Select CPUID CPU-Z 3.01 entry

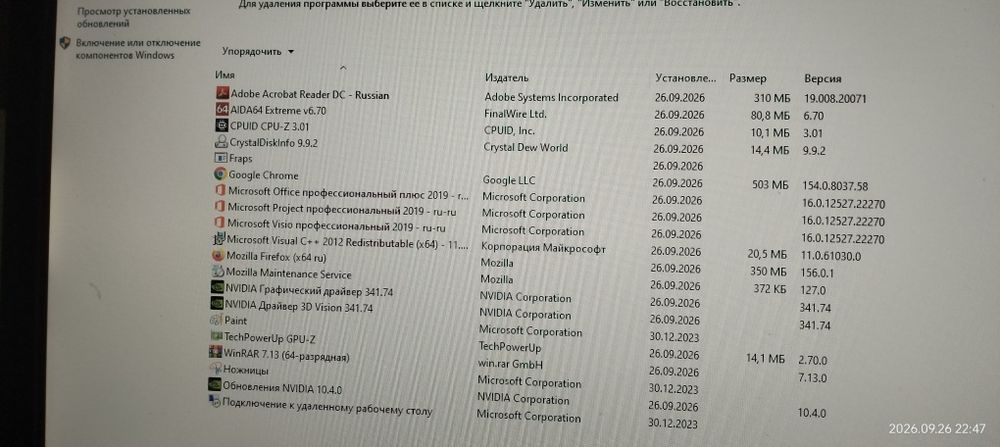269,126
